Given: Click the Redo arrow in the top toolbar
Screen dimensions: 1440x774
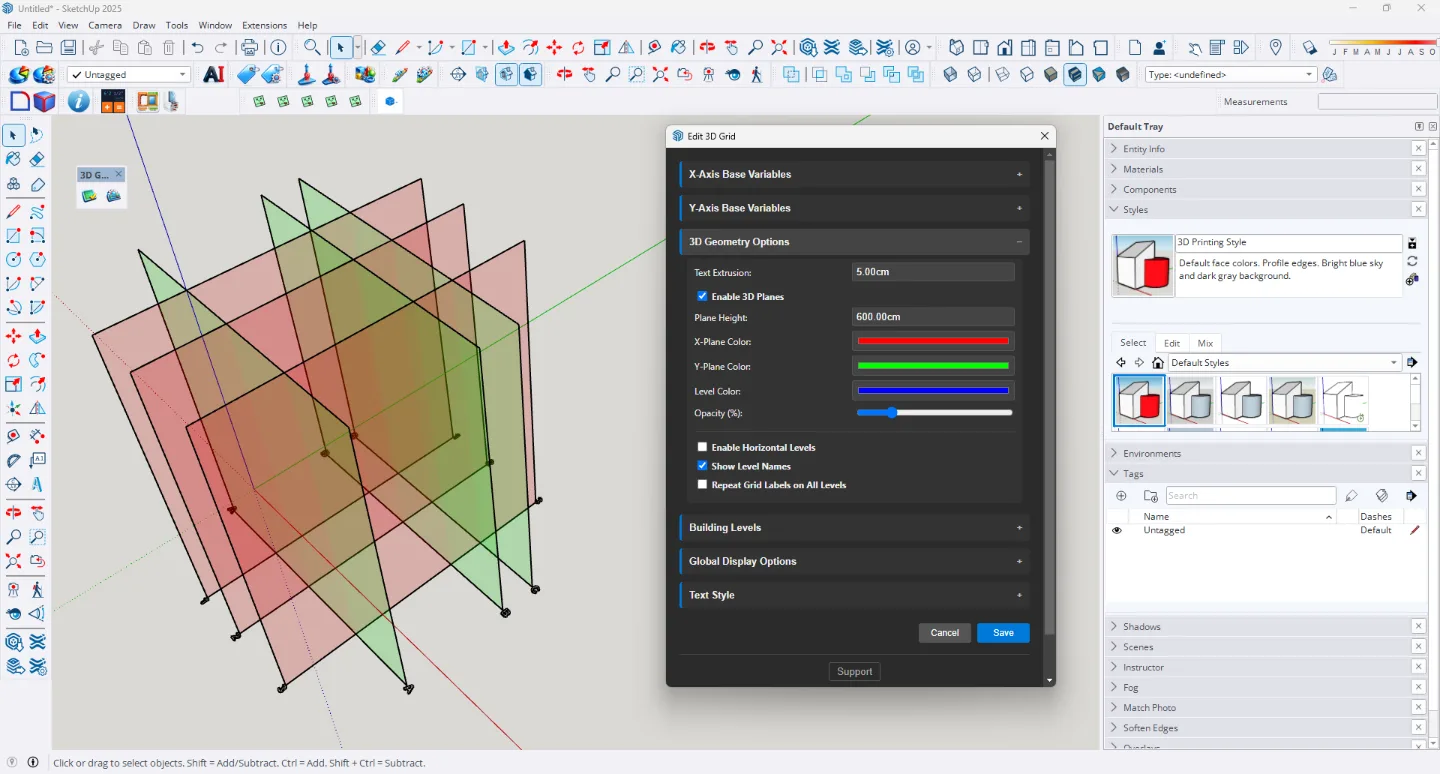Looking at the screenshot, I should point(221,47).
